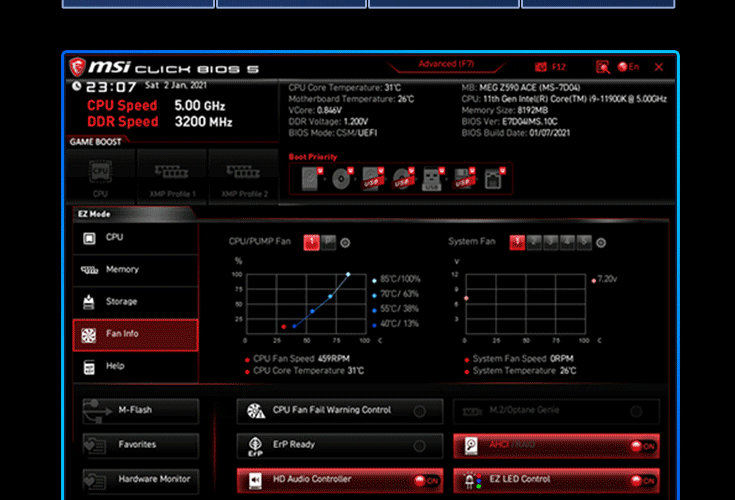Open the CPU section in EZ Mode sidebar
This screenshot has width=735, height=500.
pyautogui.click(x=135, y=238)
